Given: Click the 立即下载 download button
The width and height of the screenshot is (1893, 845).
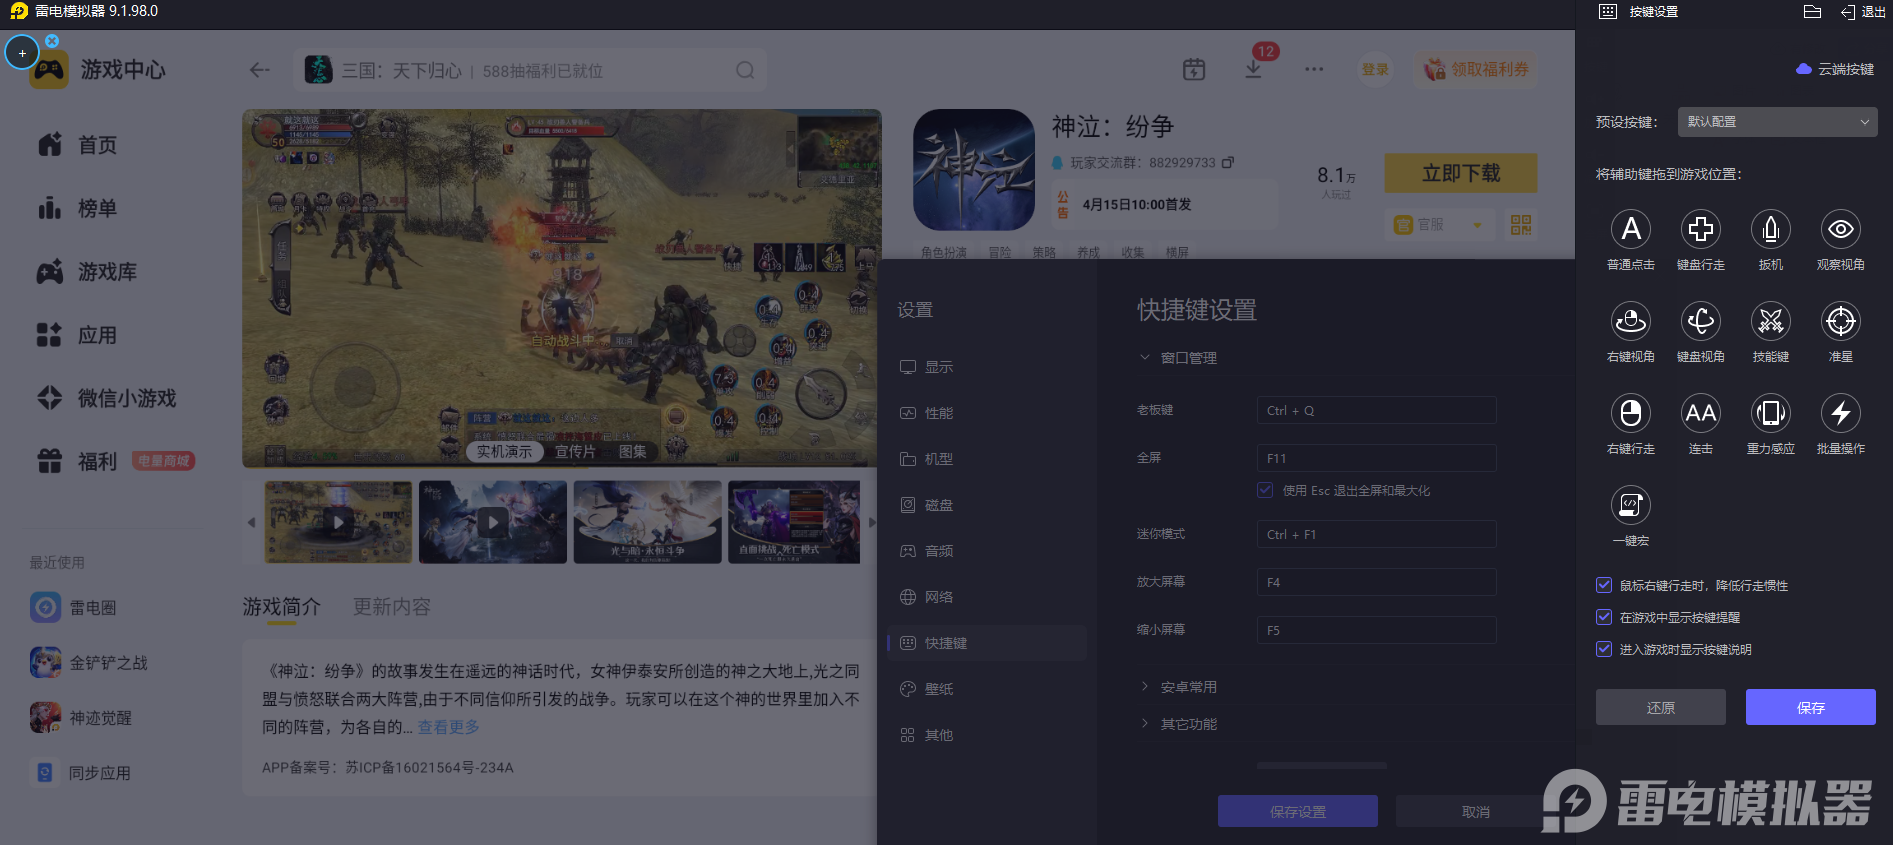Looking at the screenshot, I should pyautogui.click(x=1461, y=173).
